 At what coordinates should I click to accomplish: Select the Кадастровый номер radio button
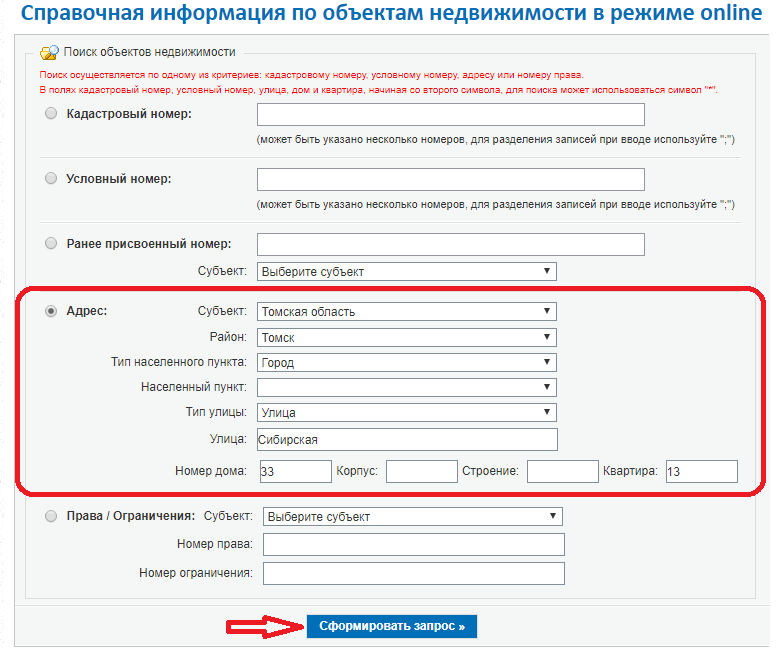(51, 113)
